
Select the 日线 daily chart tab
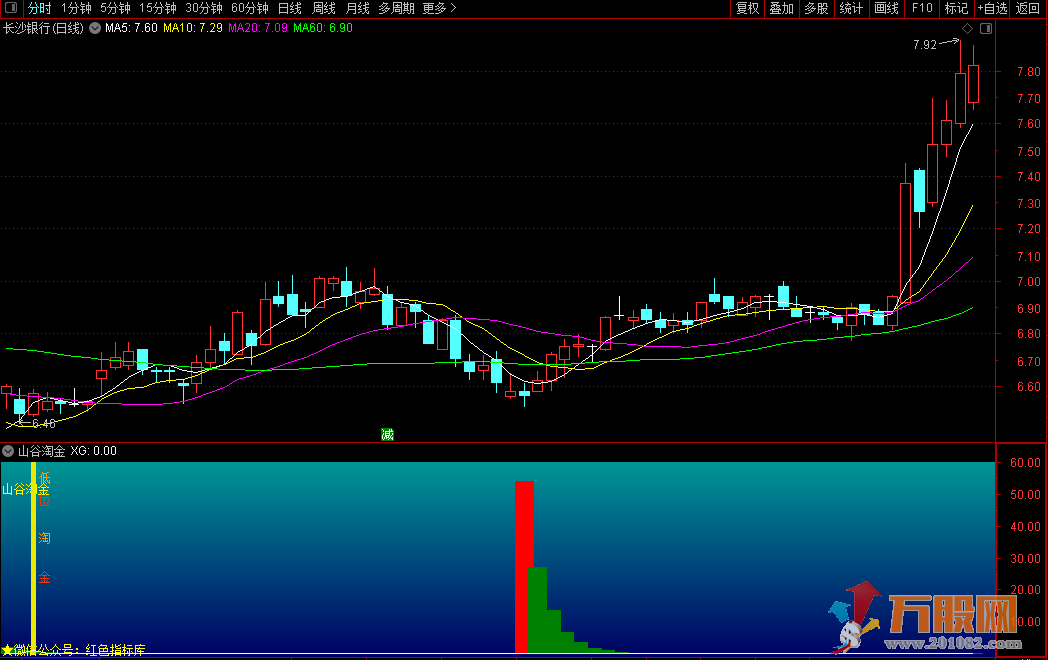click(x=289, y=8)
